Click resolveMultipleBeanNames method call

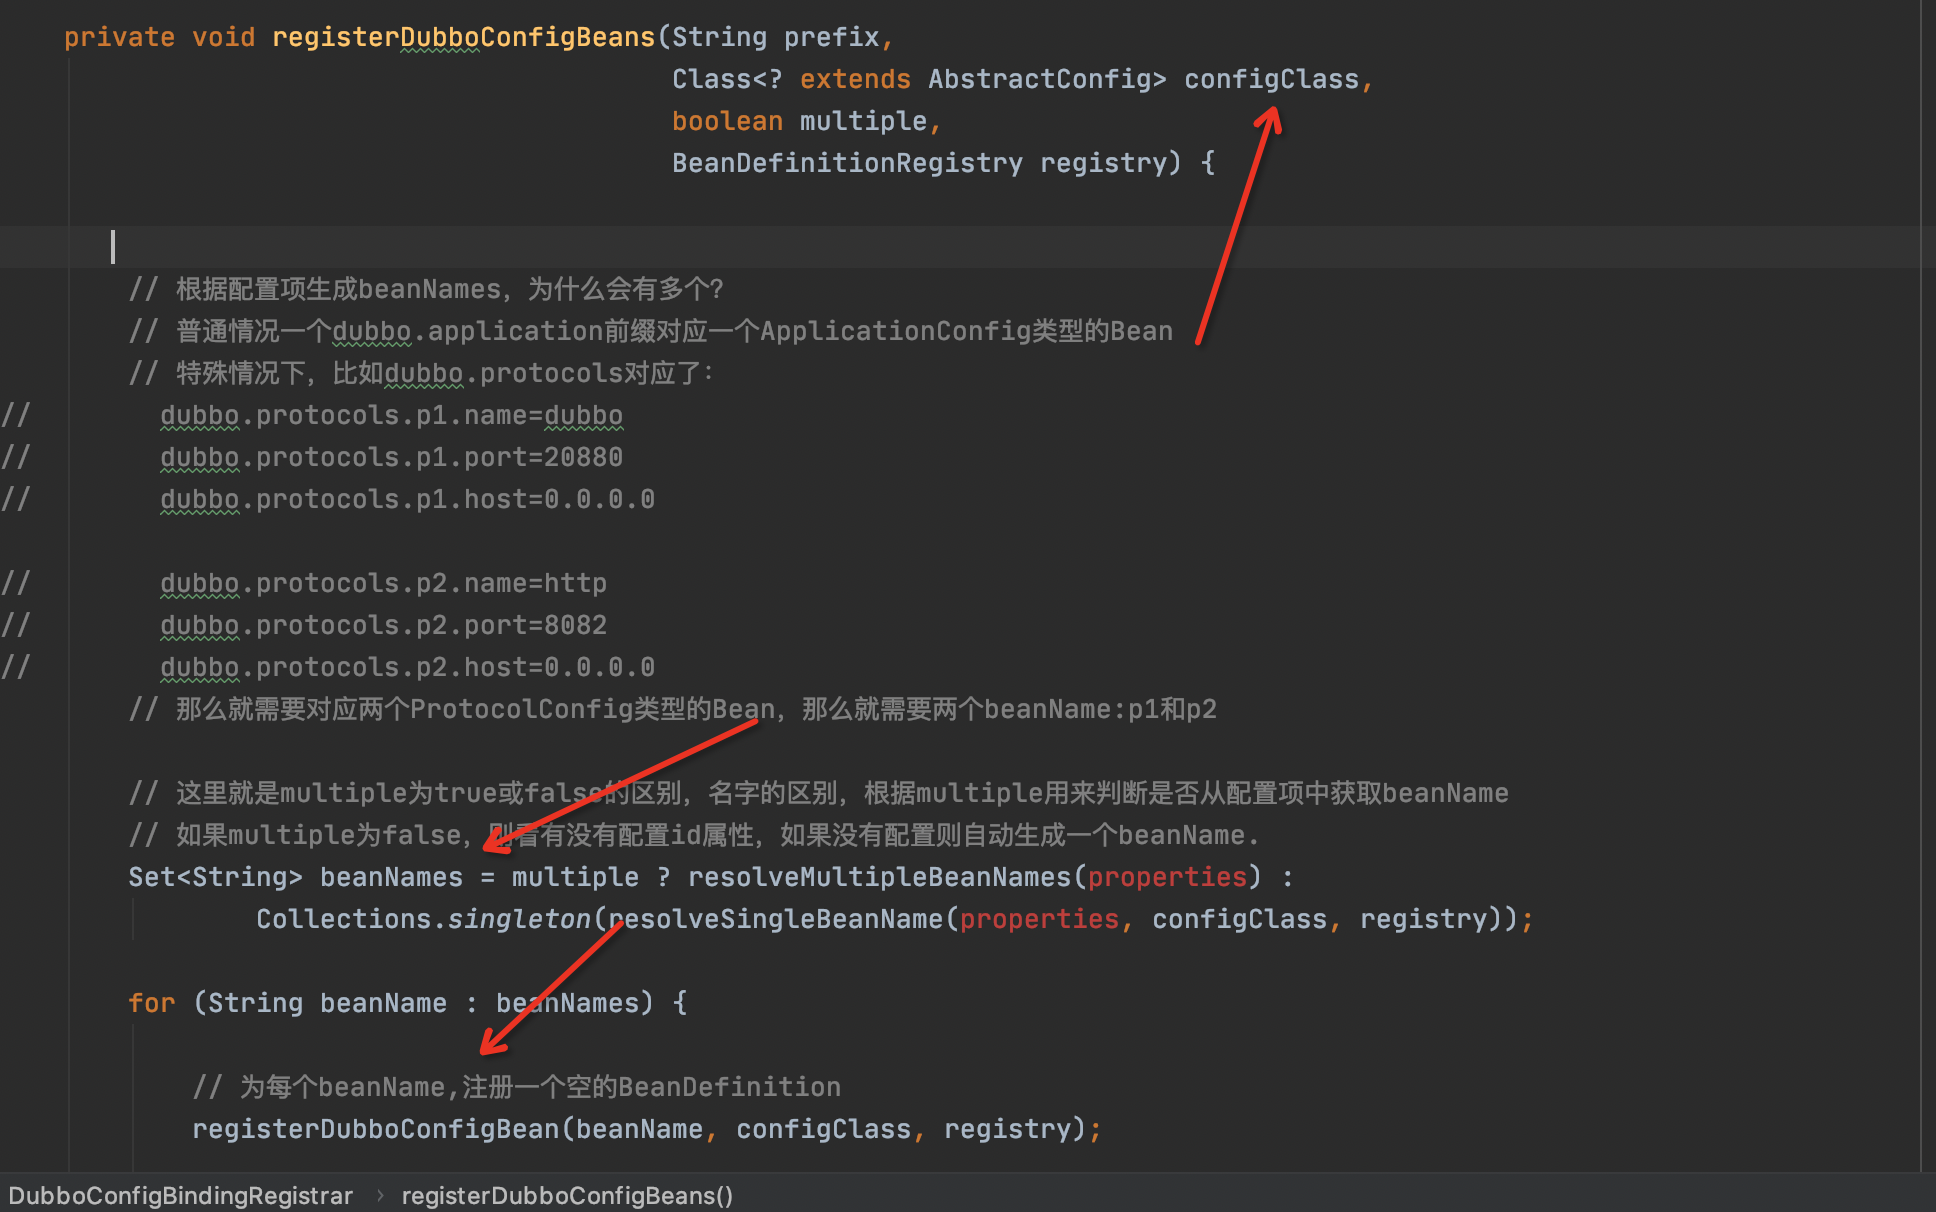point(879,877)
